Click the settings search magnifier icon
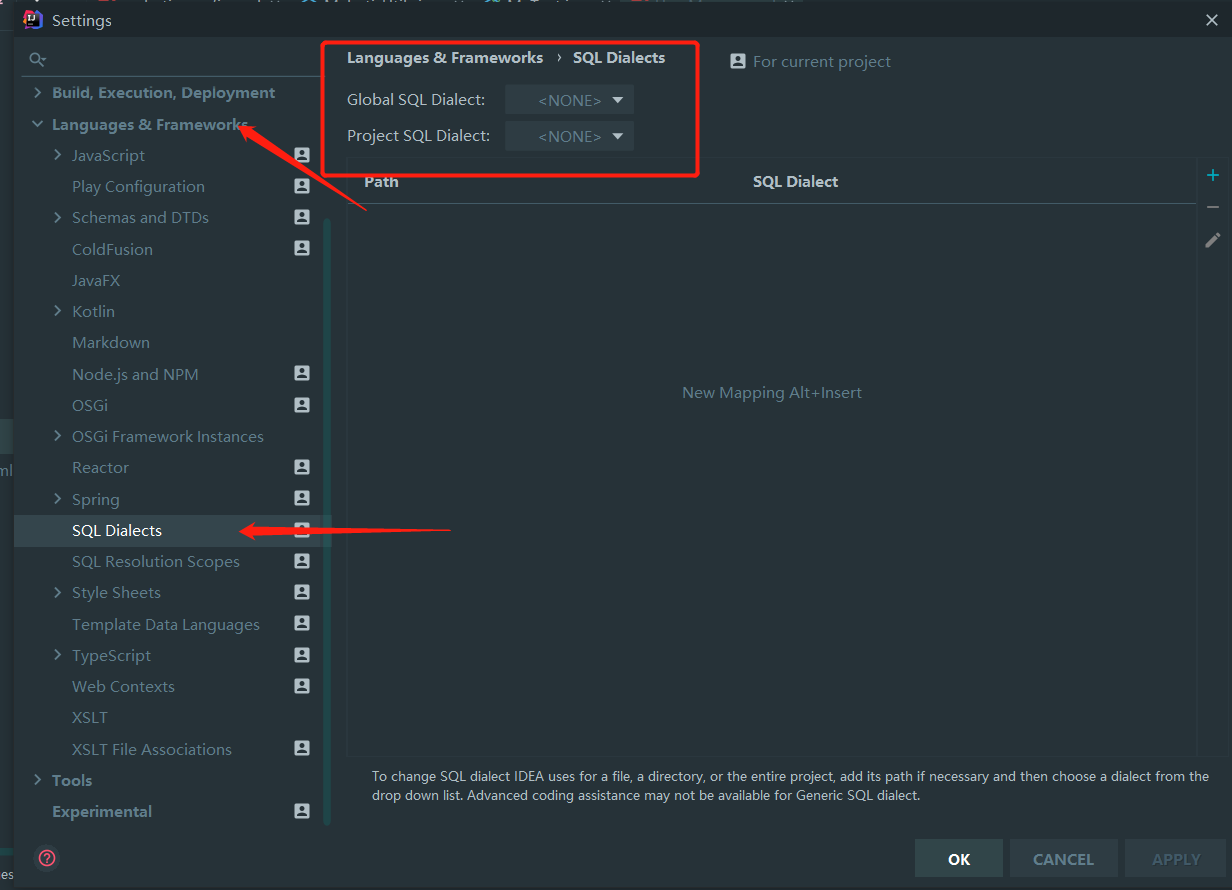1232x890 pixels. coord(38,60)
